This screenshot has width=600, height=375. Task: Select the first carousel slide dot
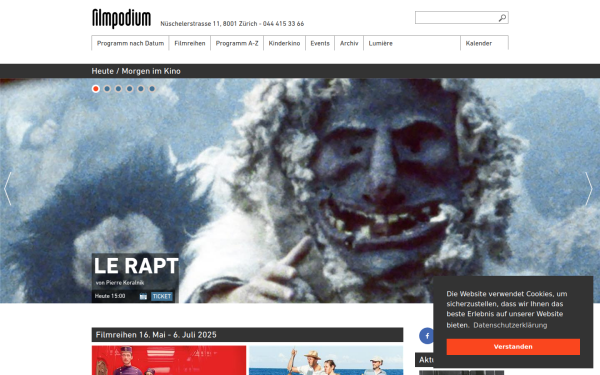96,89
